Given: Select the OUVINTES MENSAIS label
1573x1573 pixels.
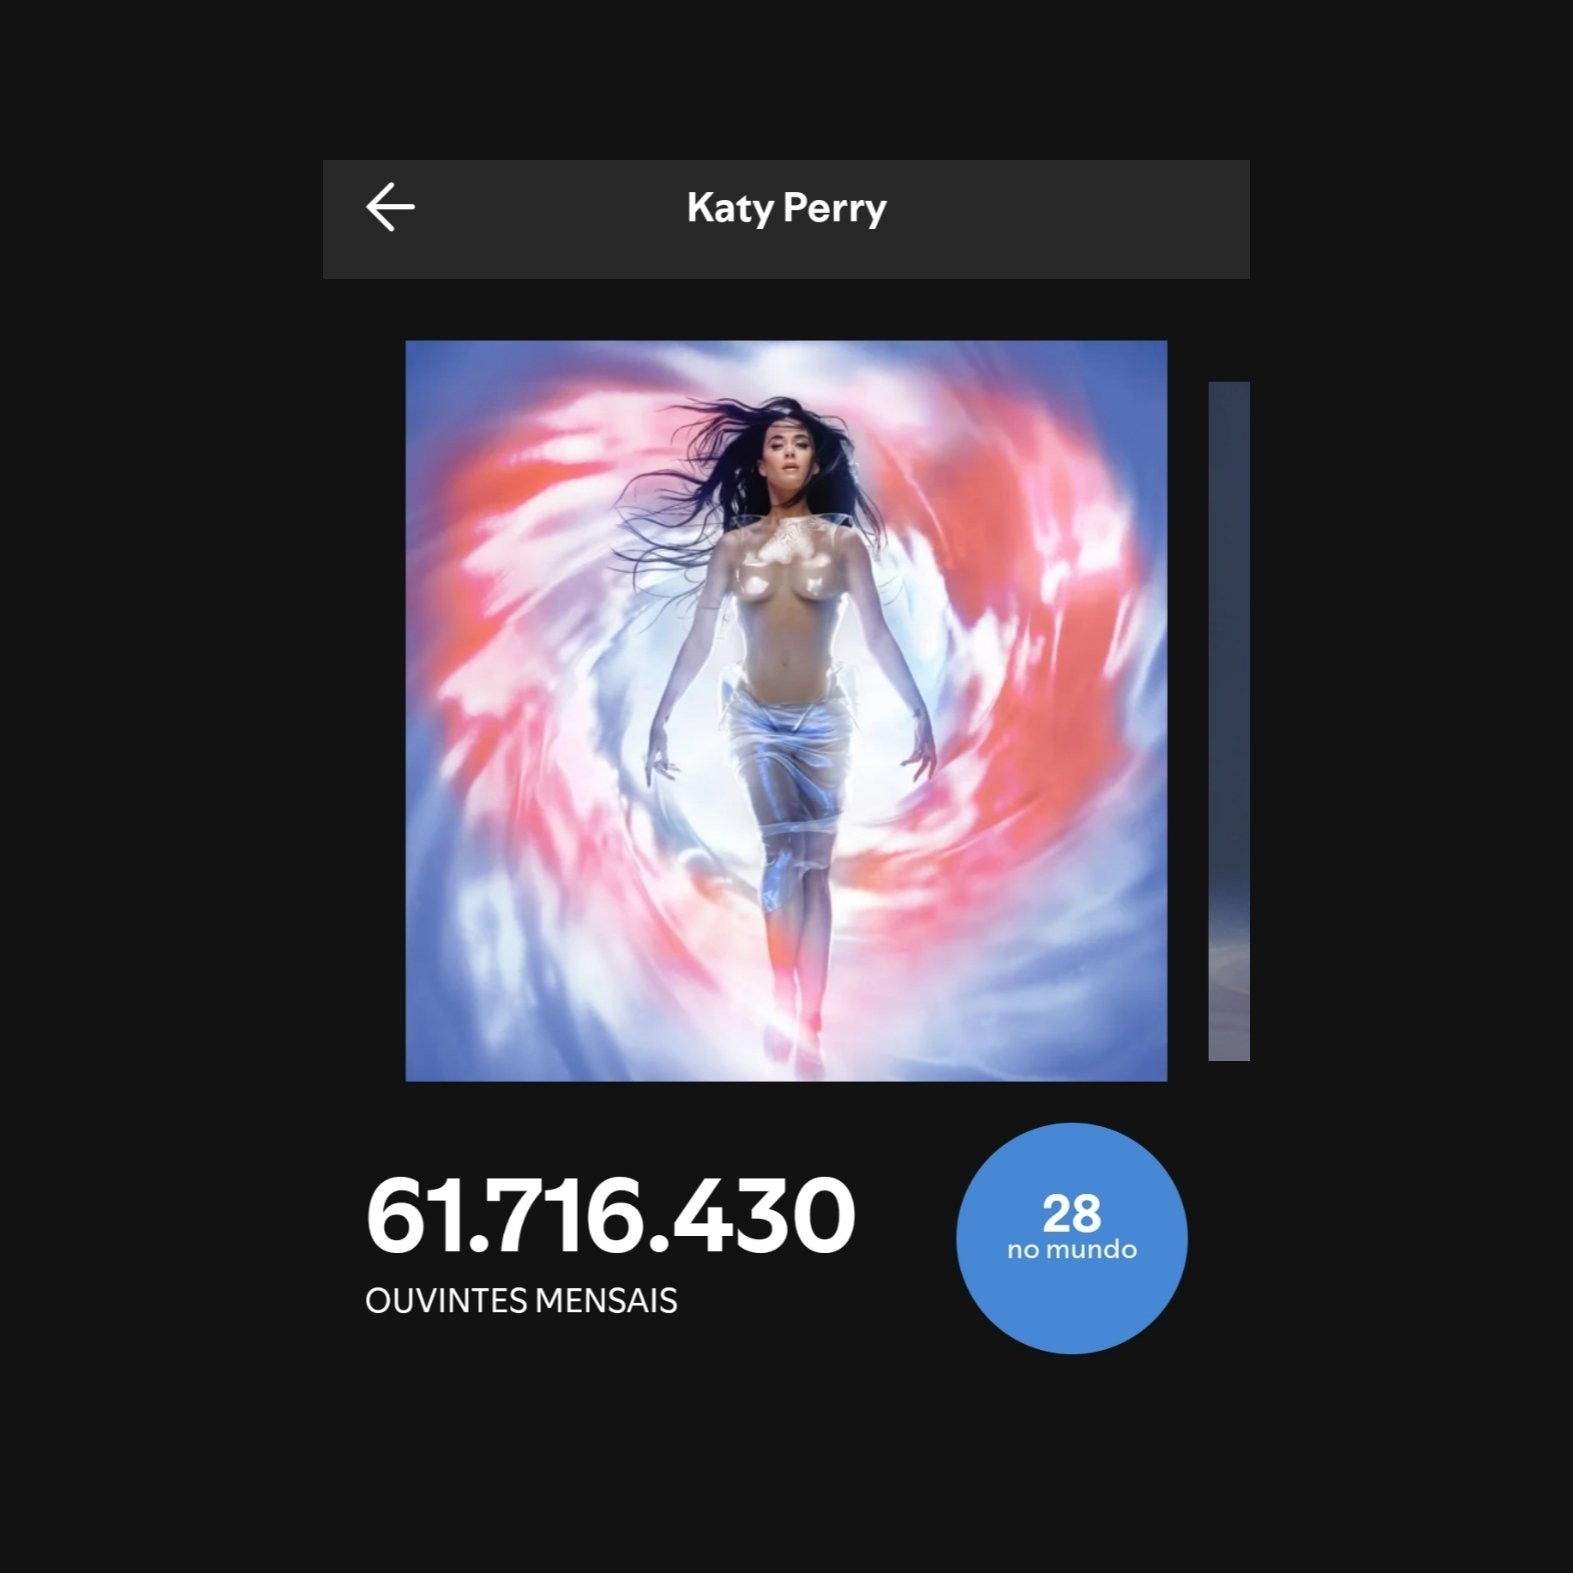Looking at the screenshot, I should point(521,1301).
